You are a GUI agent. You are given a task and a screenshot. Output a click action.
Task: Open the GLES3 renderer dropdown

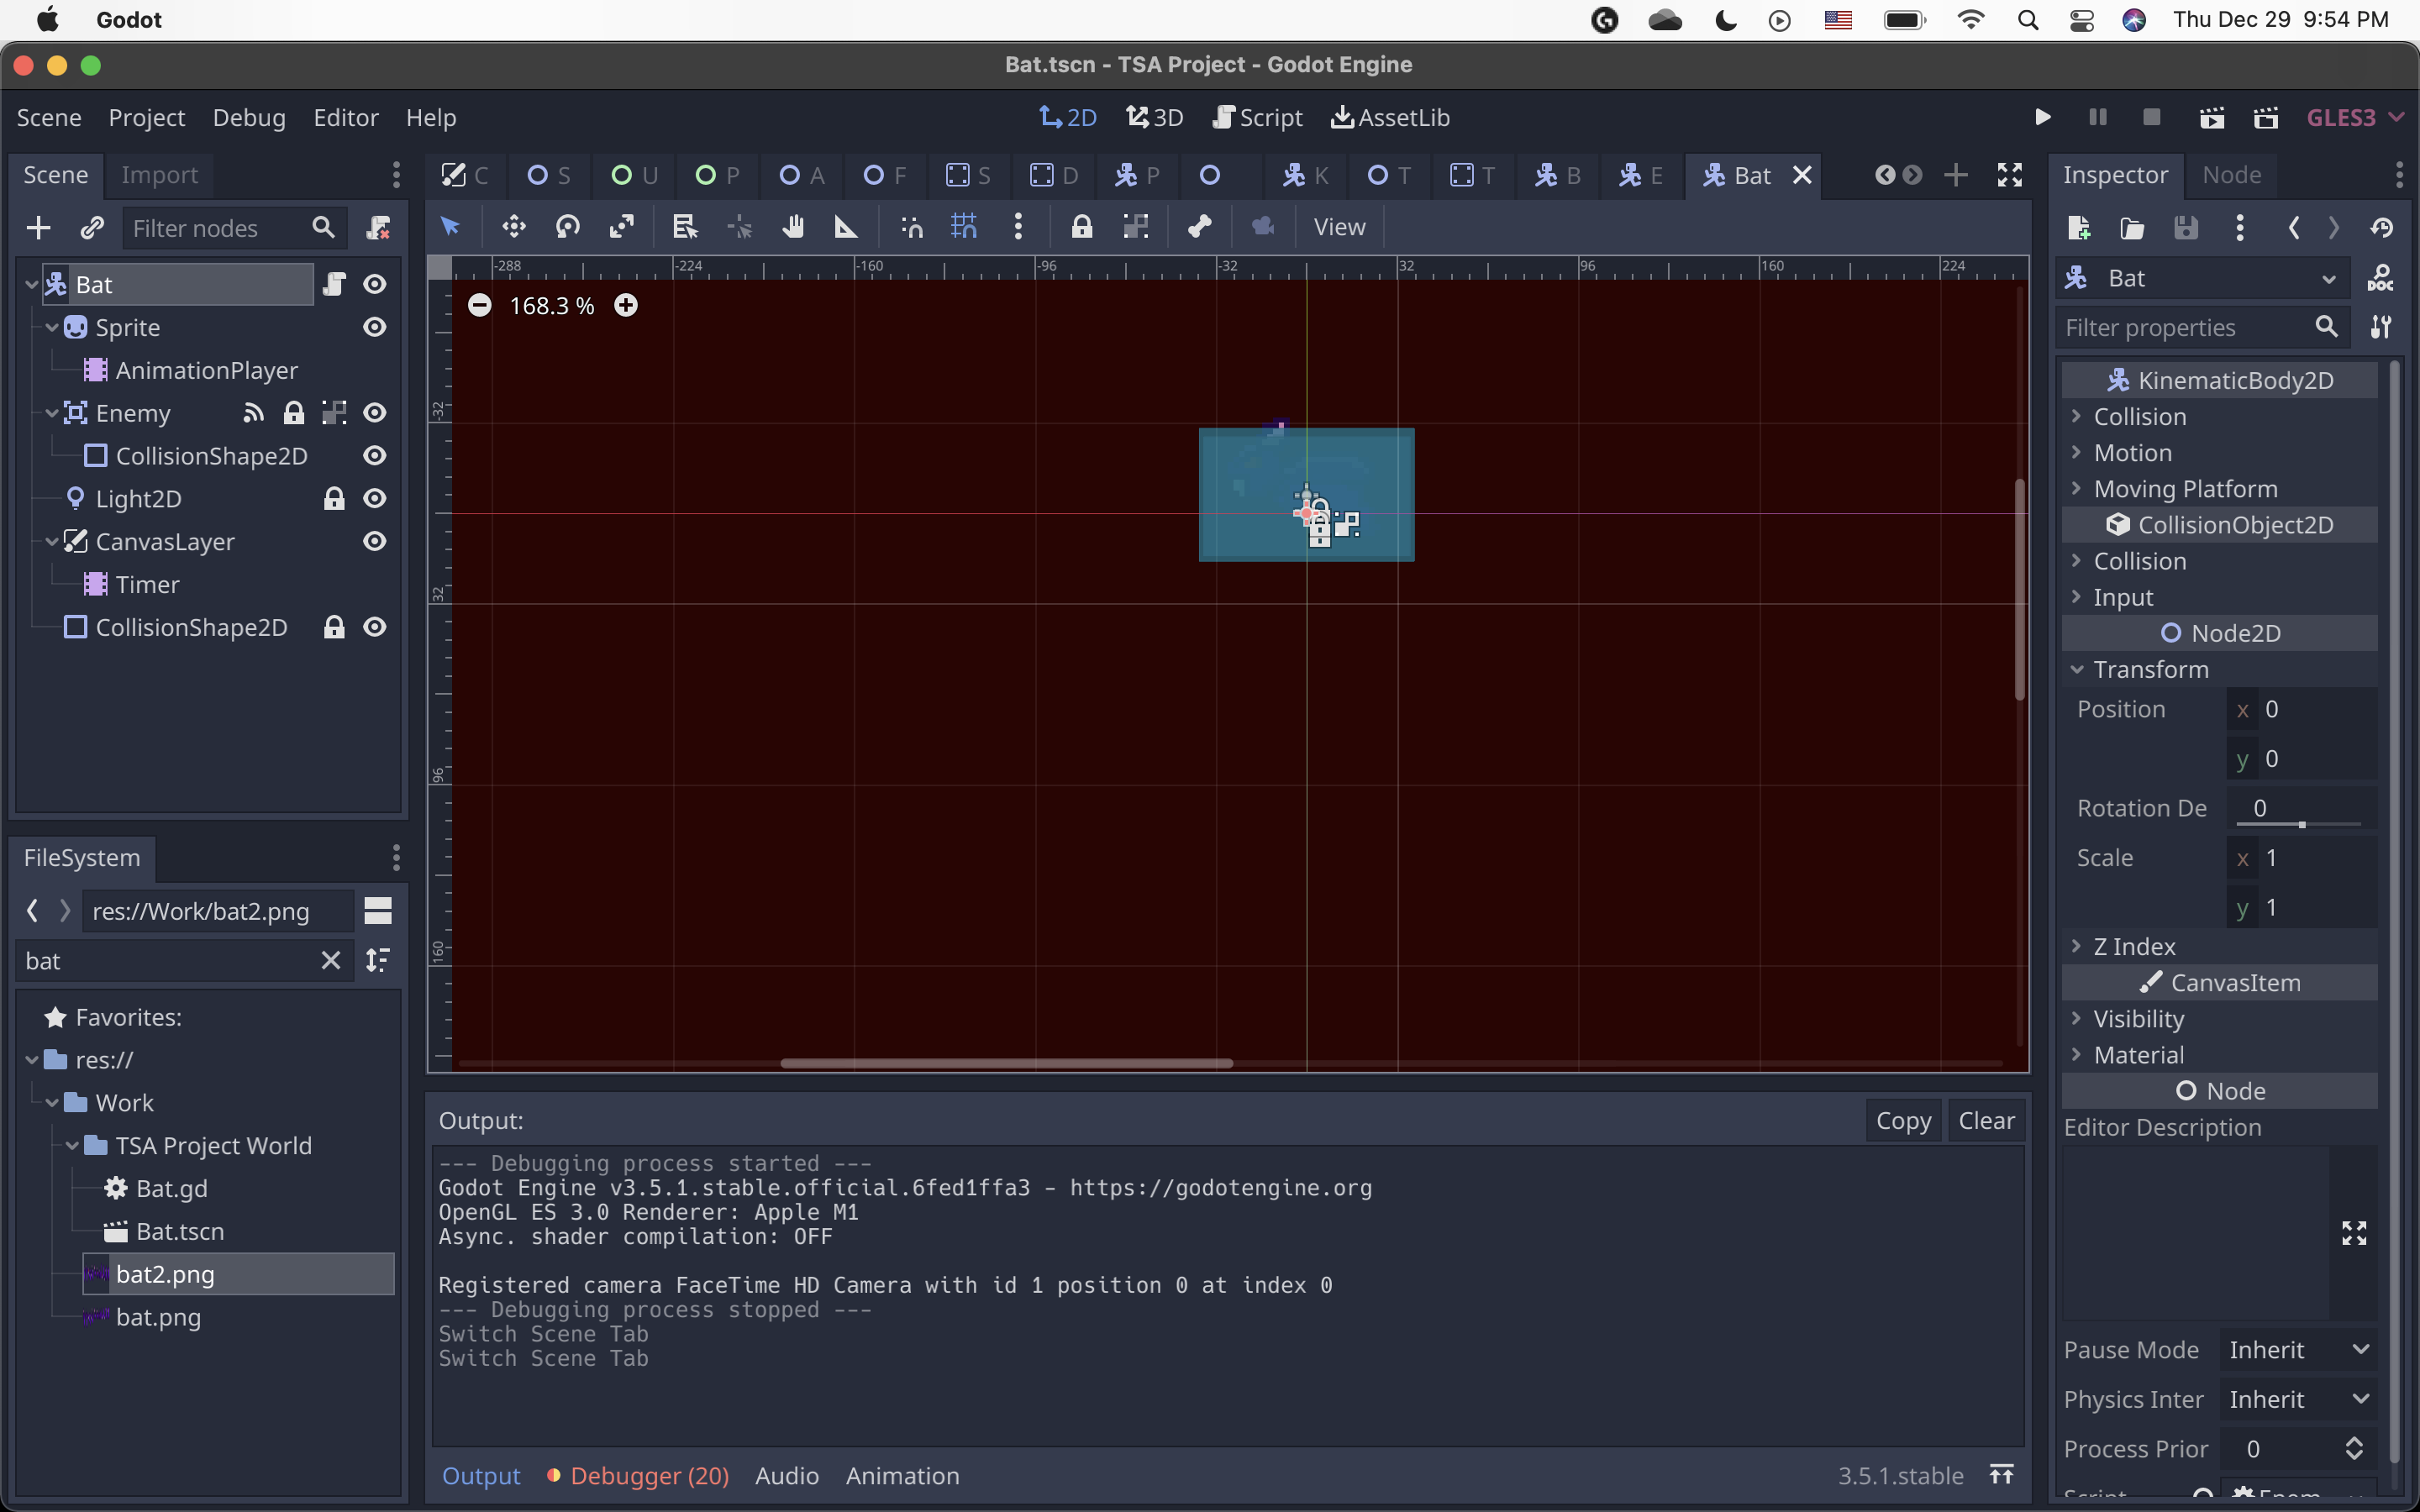click(x=2354, y=117)
